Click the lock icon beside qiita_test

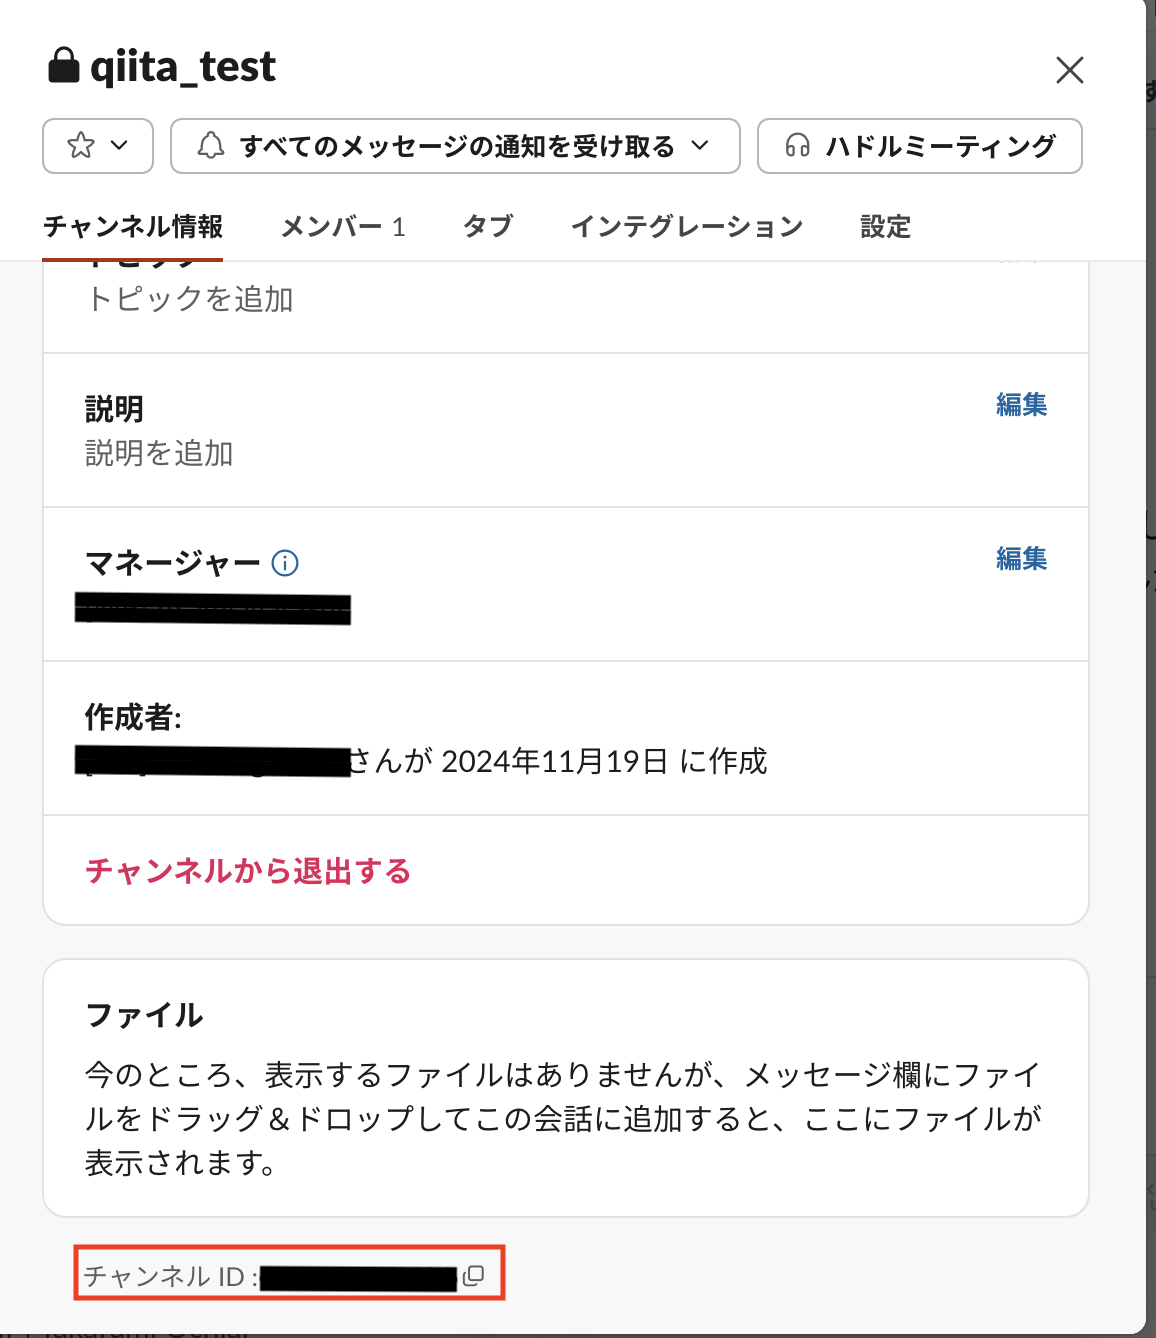click(x=63, y=66)
